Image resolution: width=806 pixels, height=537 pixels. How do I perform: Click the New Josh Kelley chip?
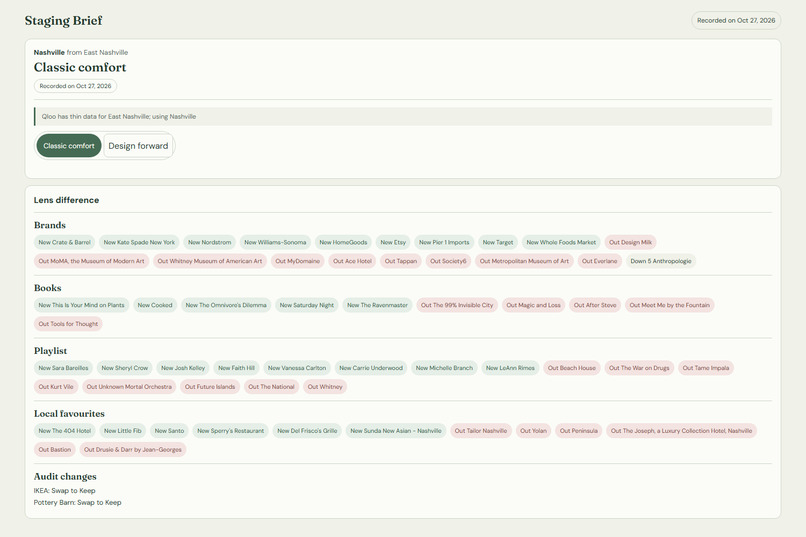click(x=183, y=368)
